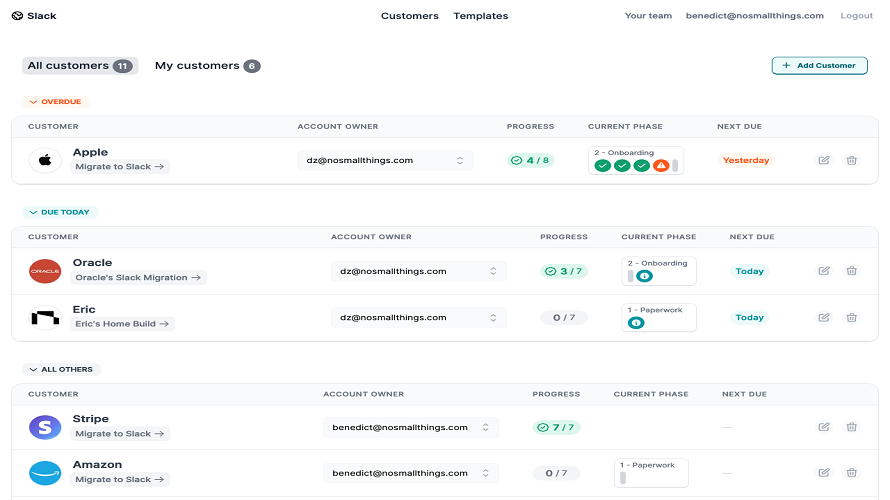Open the Templates menu
Viewport: 890px width, 500px height.
[480, 16]
